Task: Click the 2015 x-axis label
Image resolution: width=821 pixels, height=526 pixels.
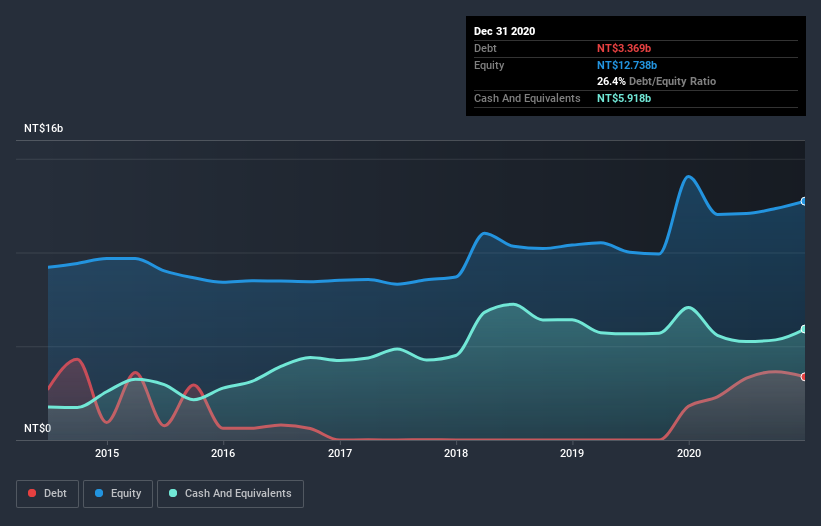Action: coord(107,453)
